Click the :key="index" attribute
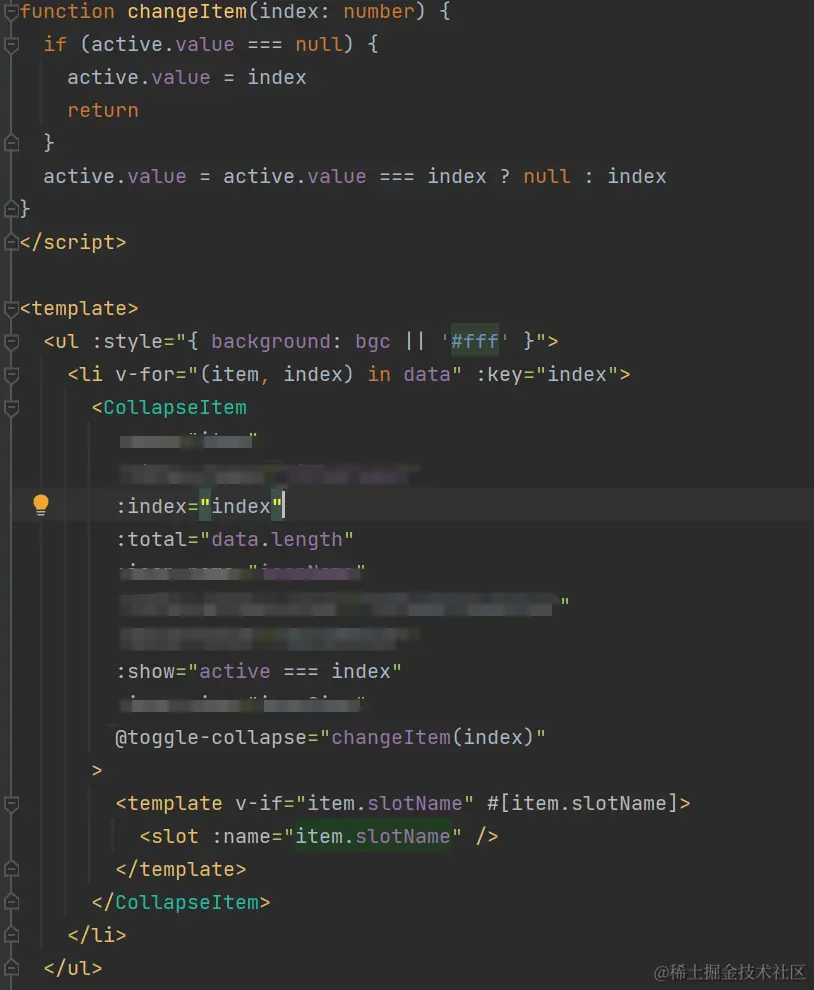Viewport: 814px width, 990px height. point(547,374)
